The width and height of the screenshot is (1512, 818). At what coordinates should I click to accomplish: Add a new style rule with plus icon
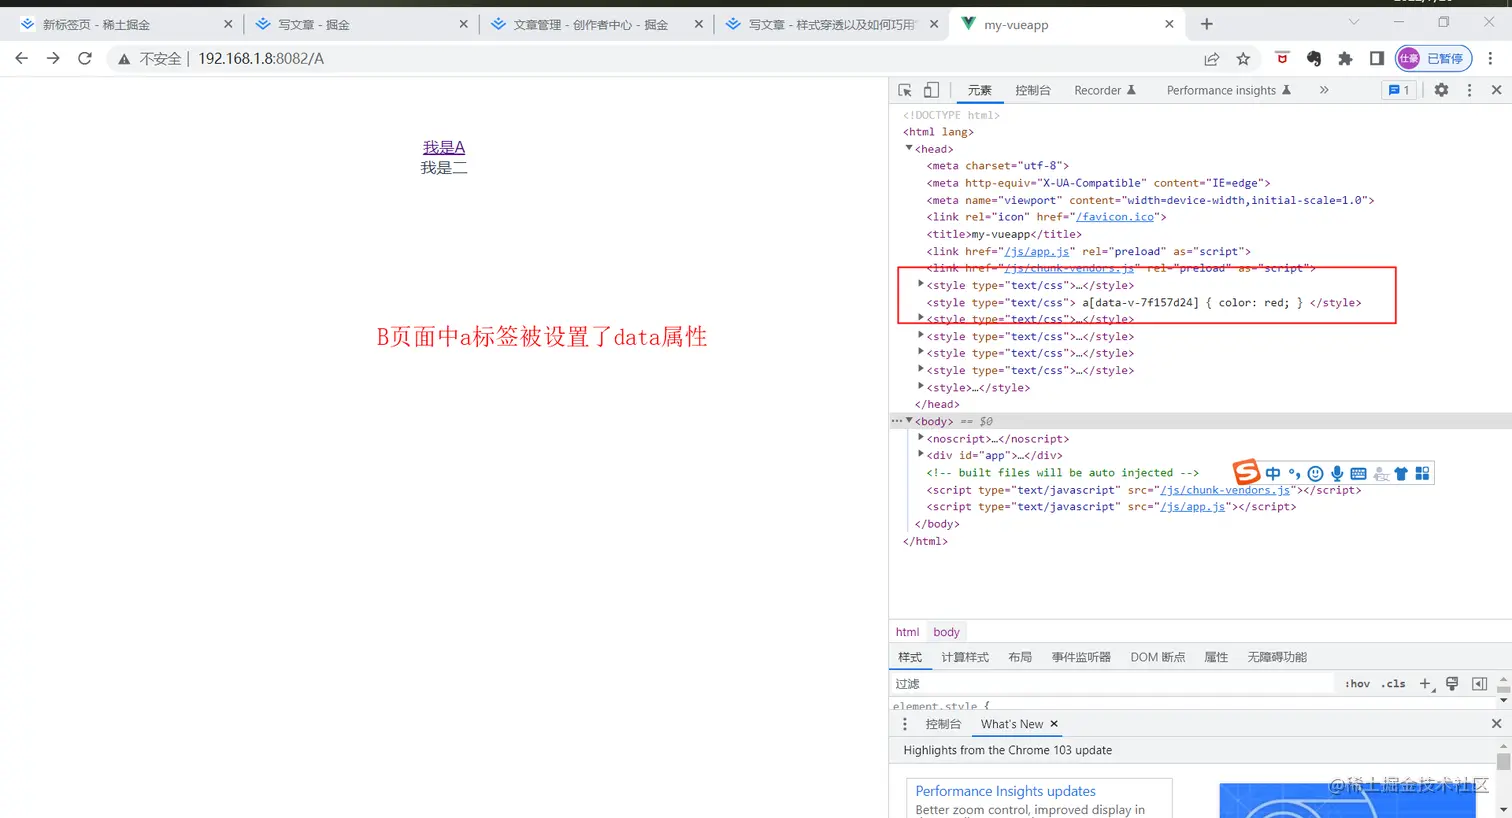pyautogui.click(x=1425, y=684)
